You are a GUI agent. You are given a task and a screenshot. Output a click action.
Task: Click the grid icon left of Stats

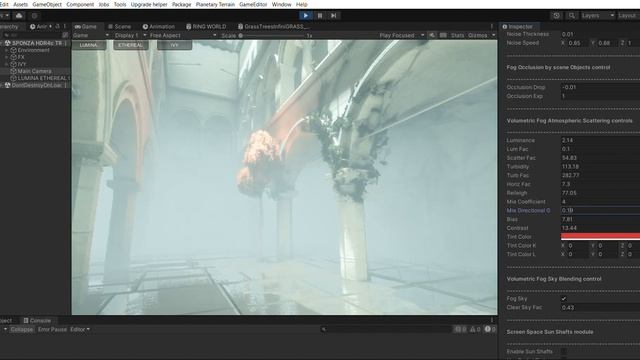443,36
